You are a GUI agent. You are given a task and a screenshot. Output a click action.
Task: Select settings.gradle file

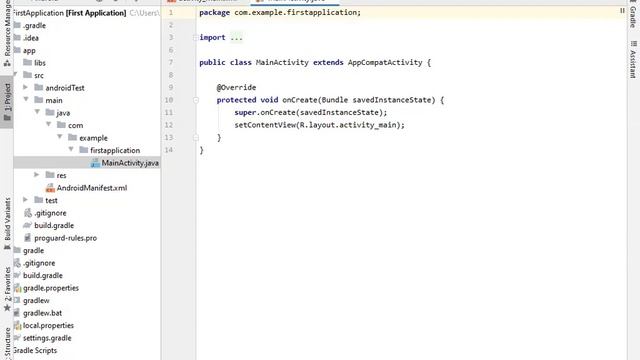[47, 338]
